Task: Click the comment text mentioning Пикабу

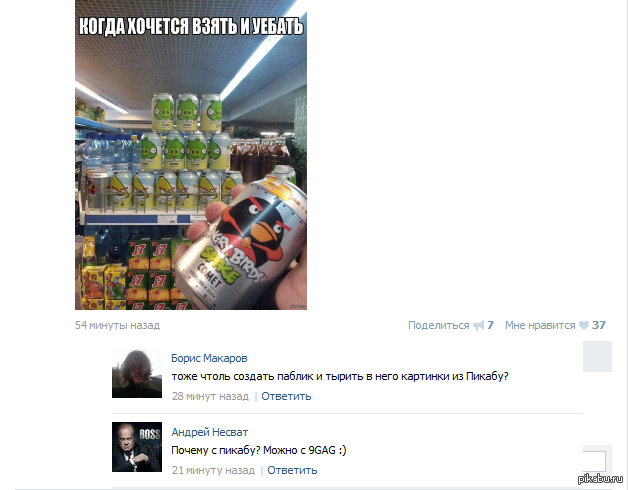Action: [x=340, y=377]
